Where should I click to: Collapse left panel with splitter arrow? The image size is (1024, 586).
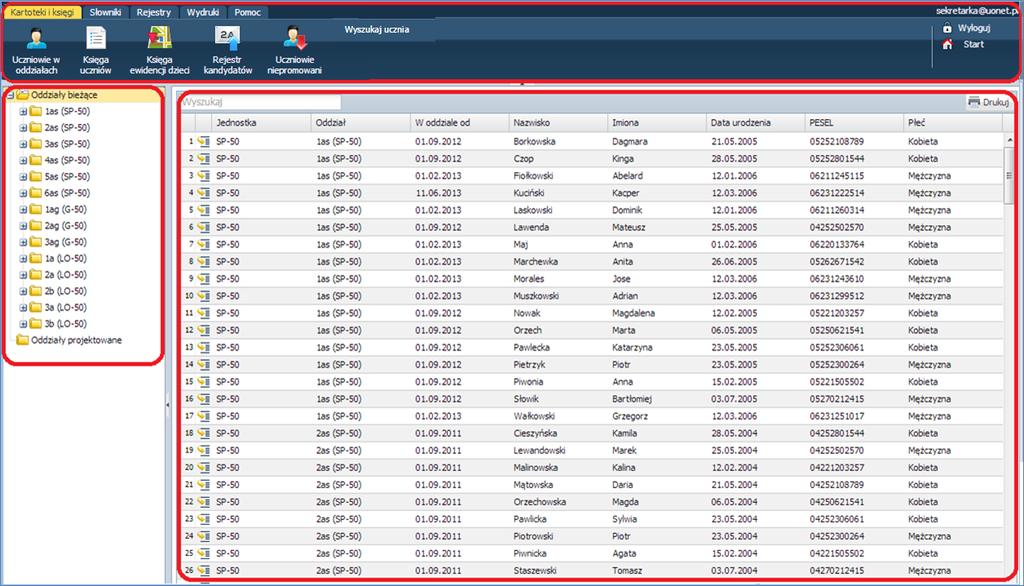pyautogui.click(x=168, y=405)
